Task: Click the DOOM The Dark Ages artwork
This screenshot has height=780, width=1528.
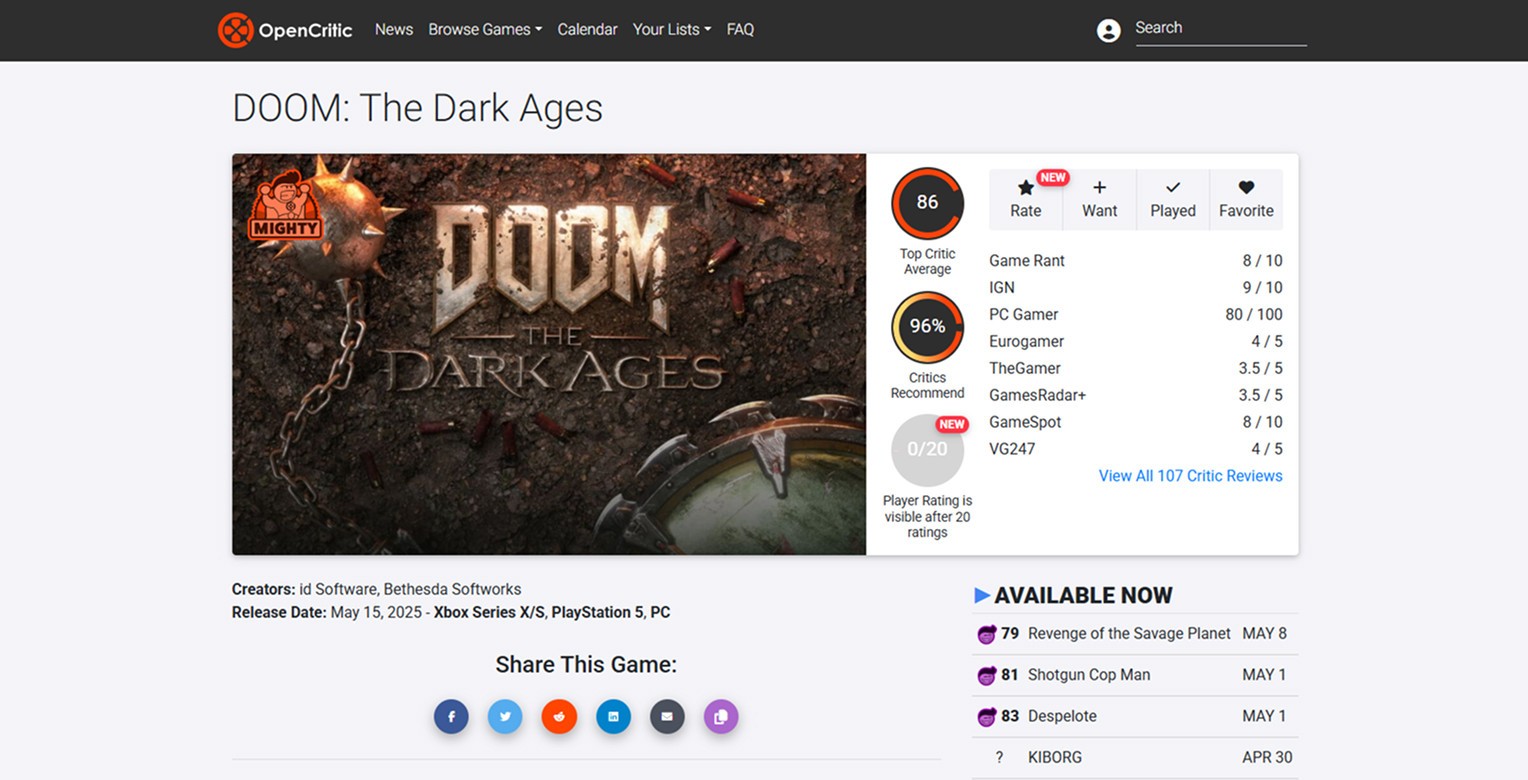Action: pyautogui.click(x=549, y=354)
